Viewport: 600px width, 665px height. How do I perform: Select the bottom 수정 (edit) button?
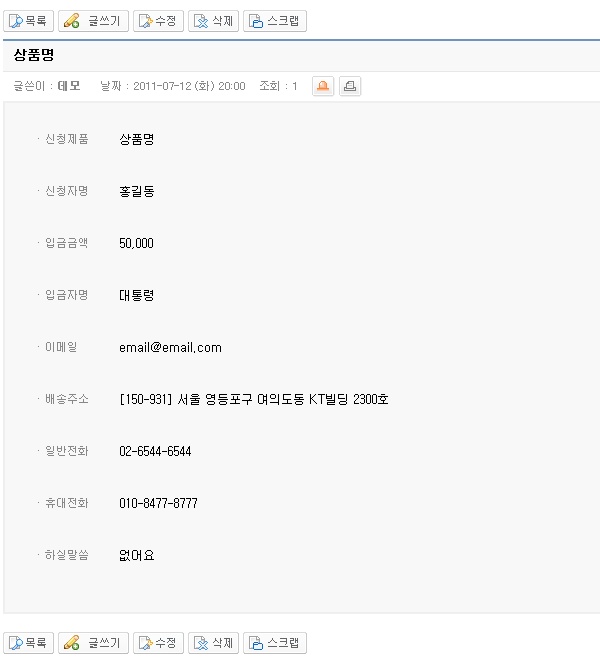pos(158,642)
